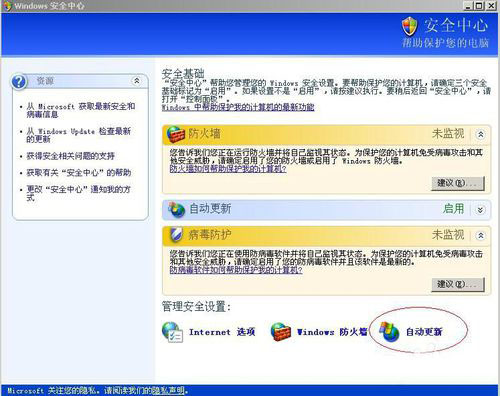The width and height of the screenshot is (500, 396).
Task: Collapse the 资源 panel with its chevron
Action: 137,81
